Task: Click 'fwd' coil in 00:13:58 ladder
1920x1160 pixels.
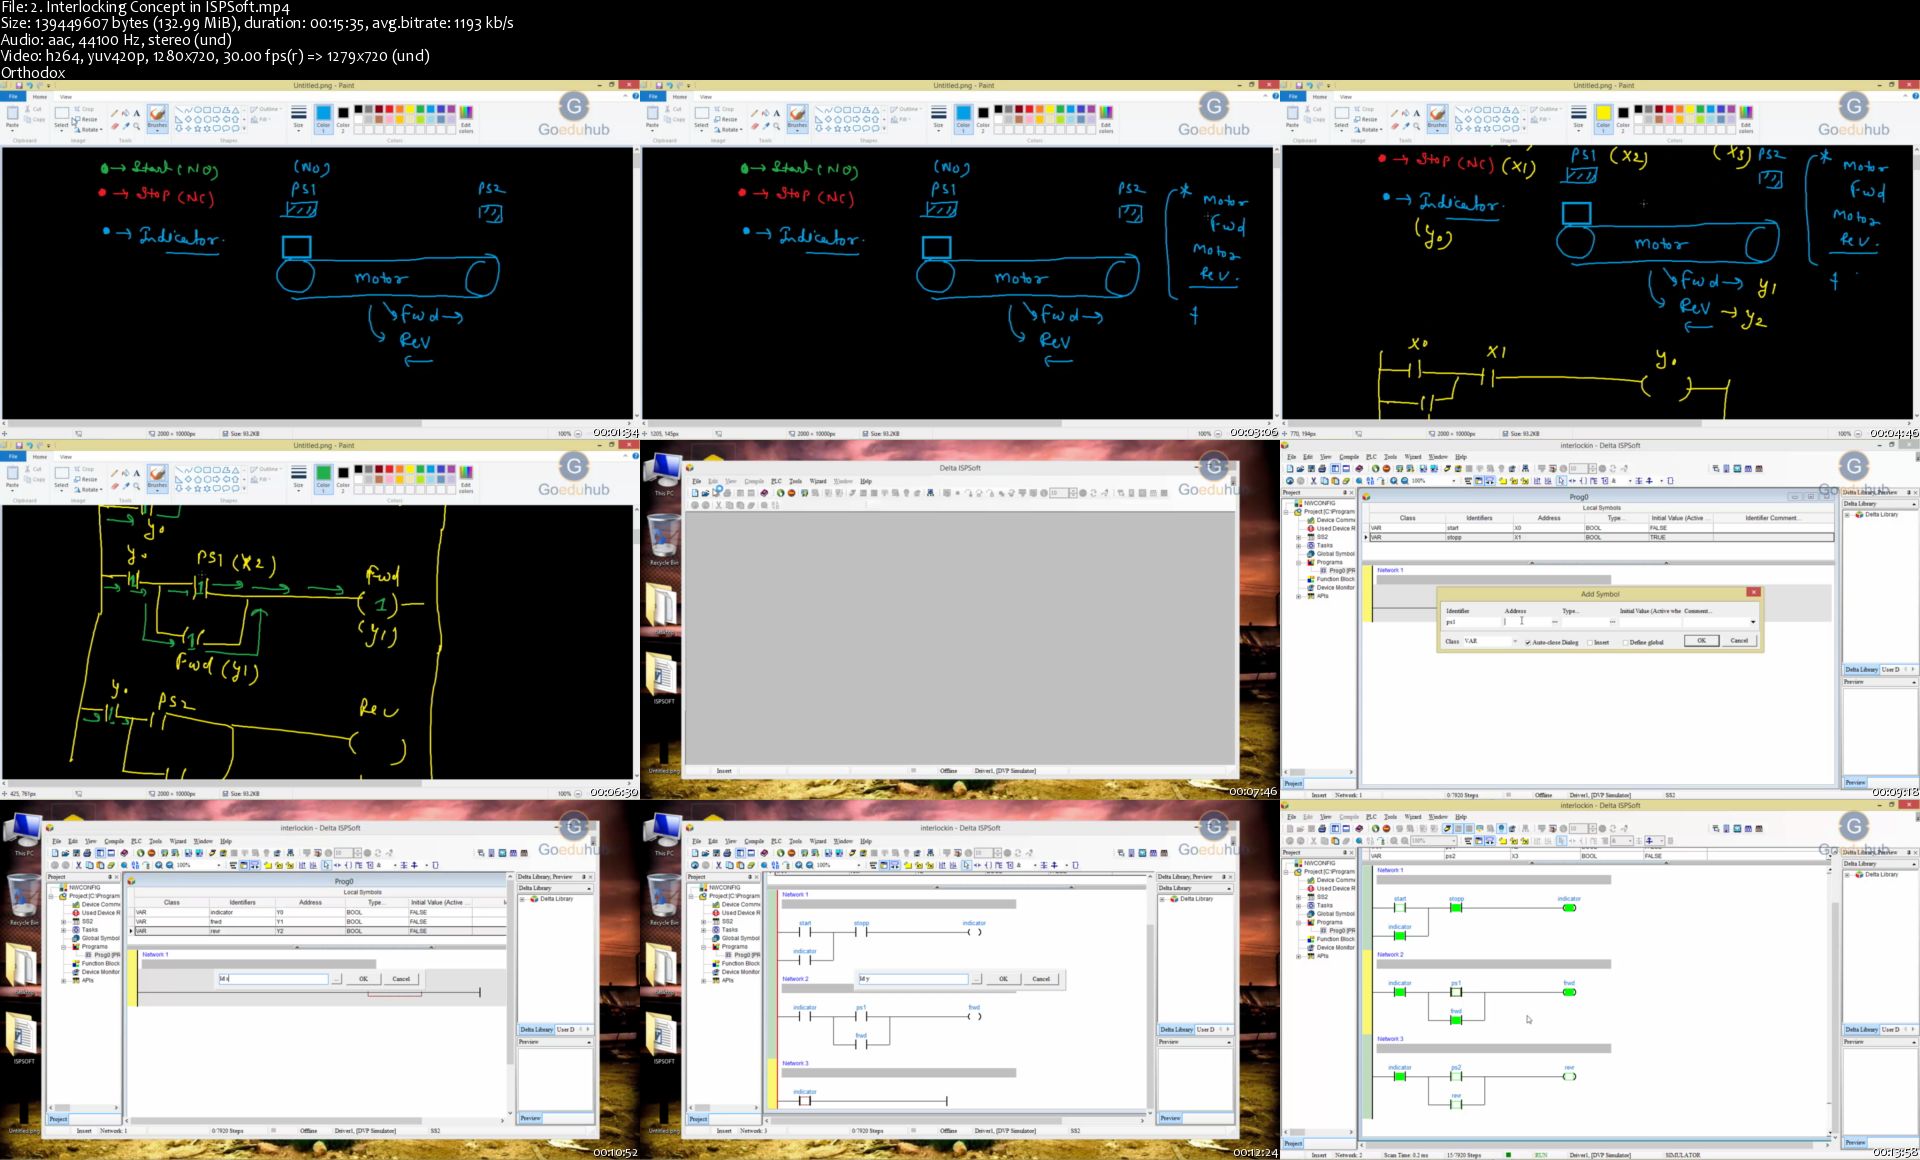Action: pos(1569,992)
